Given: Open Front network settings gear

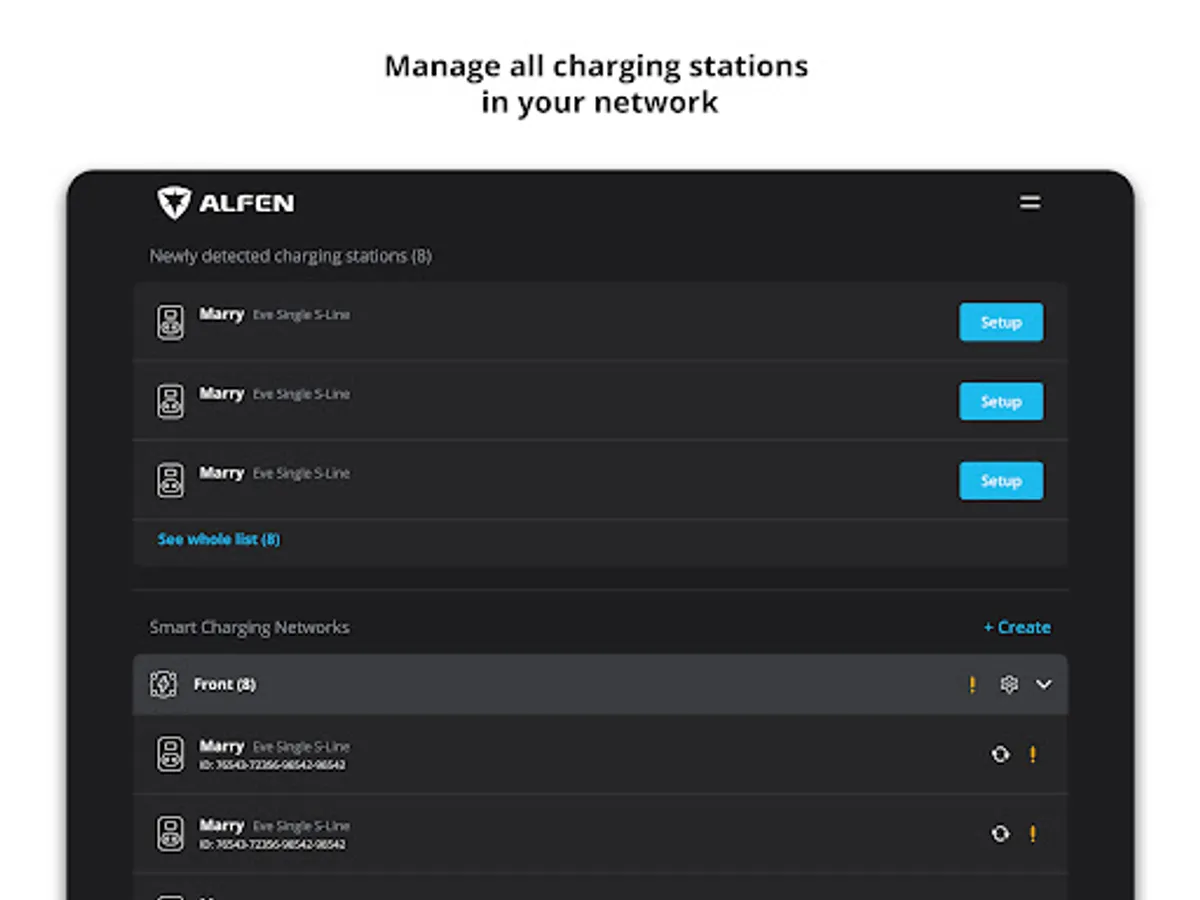Looking at the screenshot, I should tap(1009, 685).
